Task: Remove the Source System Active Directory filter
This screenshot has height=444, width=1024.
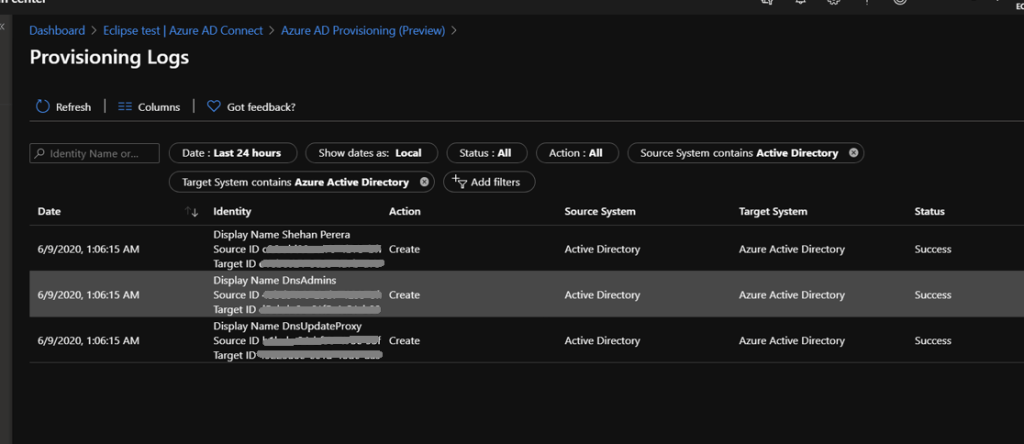Action: (x=853, y=153)
